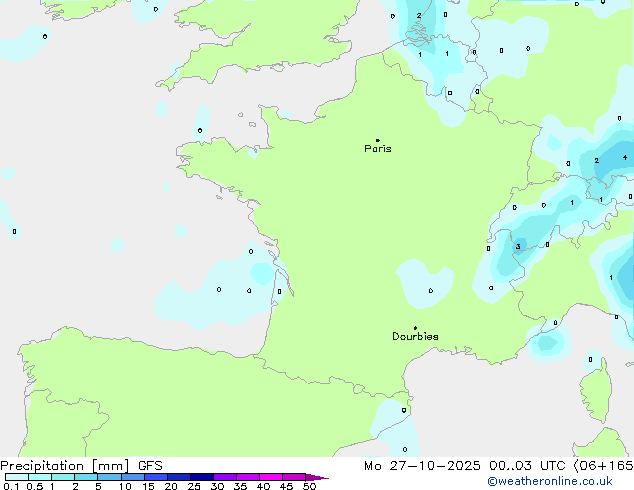Pick the legend swatch between 5 and 10
The height and width of the screenshot is (490, 634).
click(109, 477)
